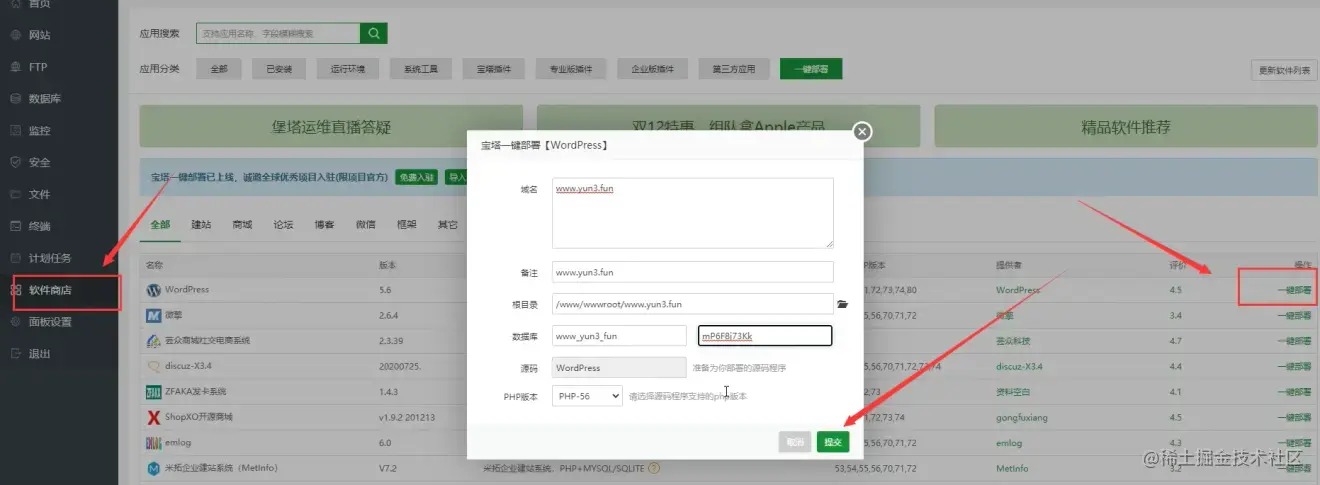The width and height of the screenshot is (1320, 485).
Task: Open 网站 in the sidebar
Action: (40, 35)
